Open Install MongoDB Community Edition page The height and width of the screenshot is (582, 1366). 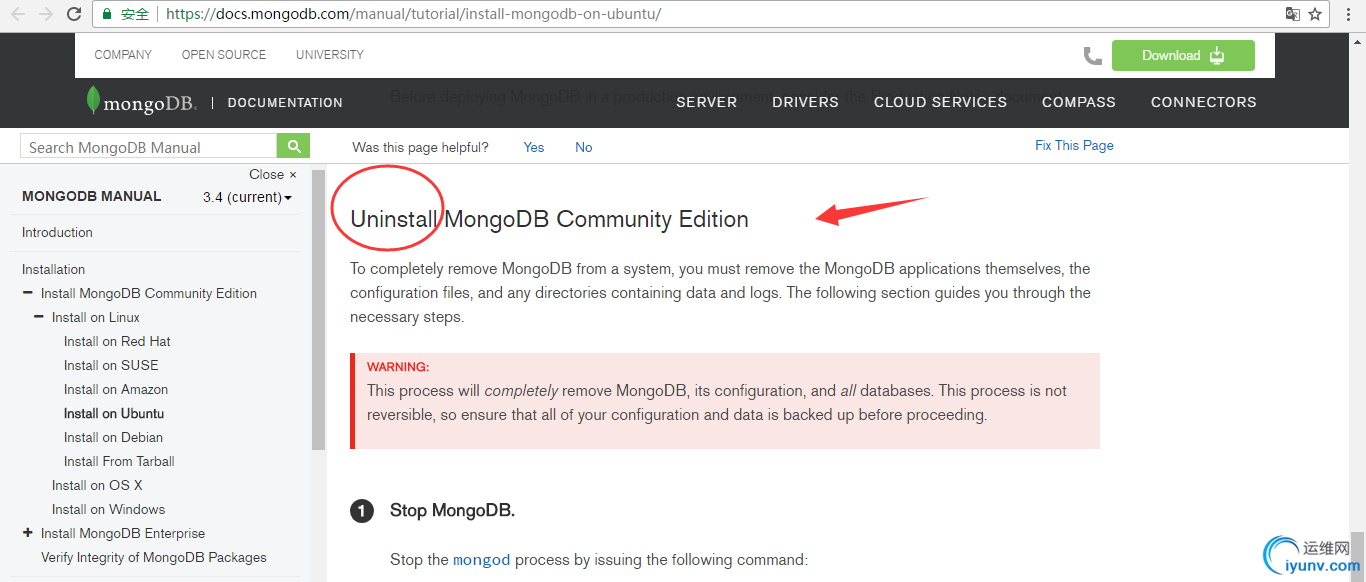point(149,293)
